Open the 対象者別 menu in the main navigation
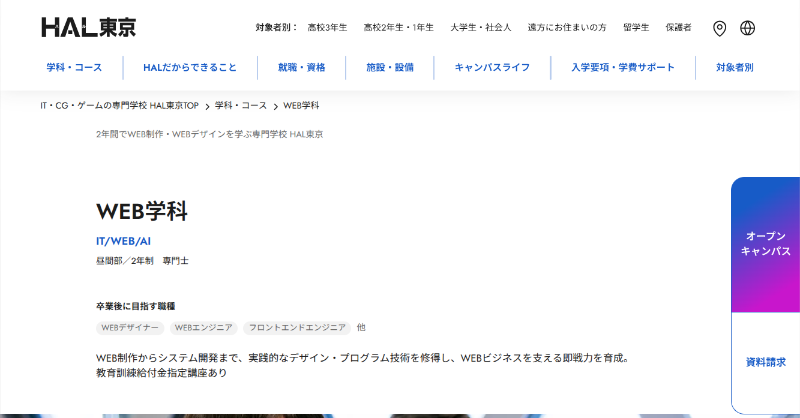This screenshot has height=418, width=800. coord(735,67)
